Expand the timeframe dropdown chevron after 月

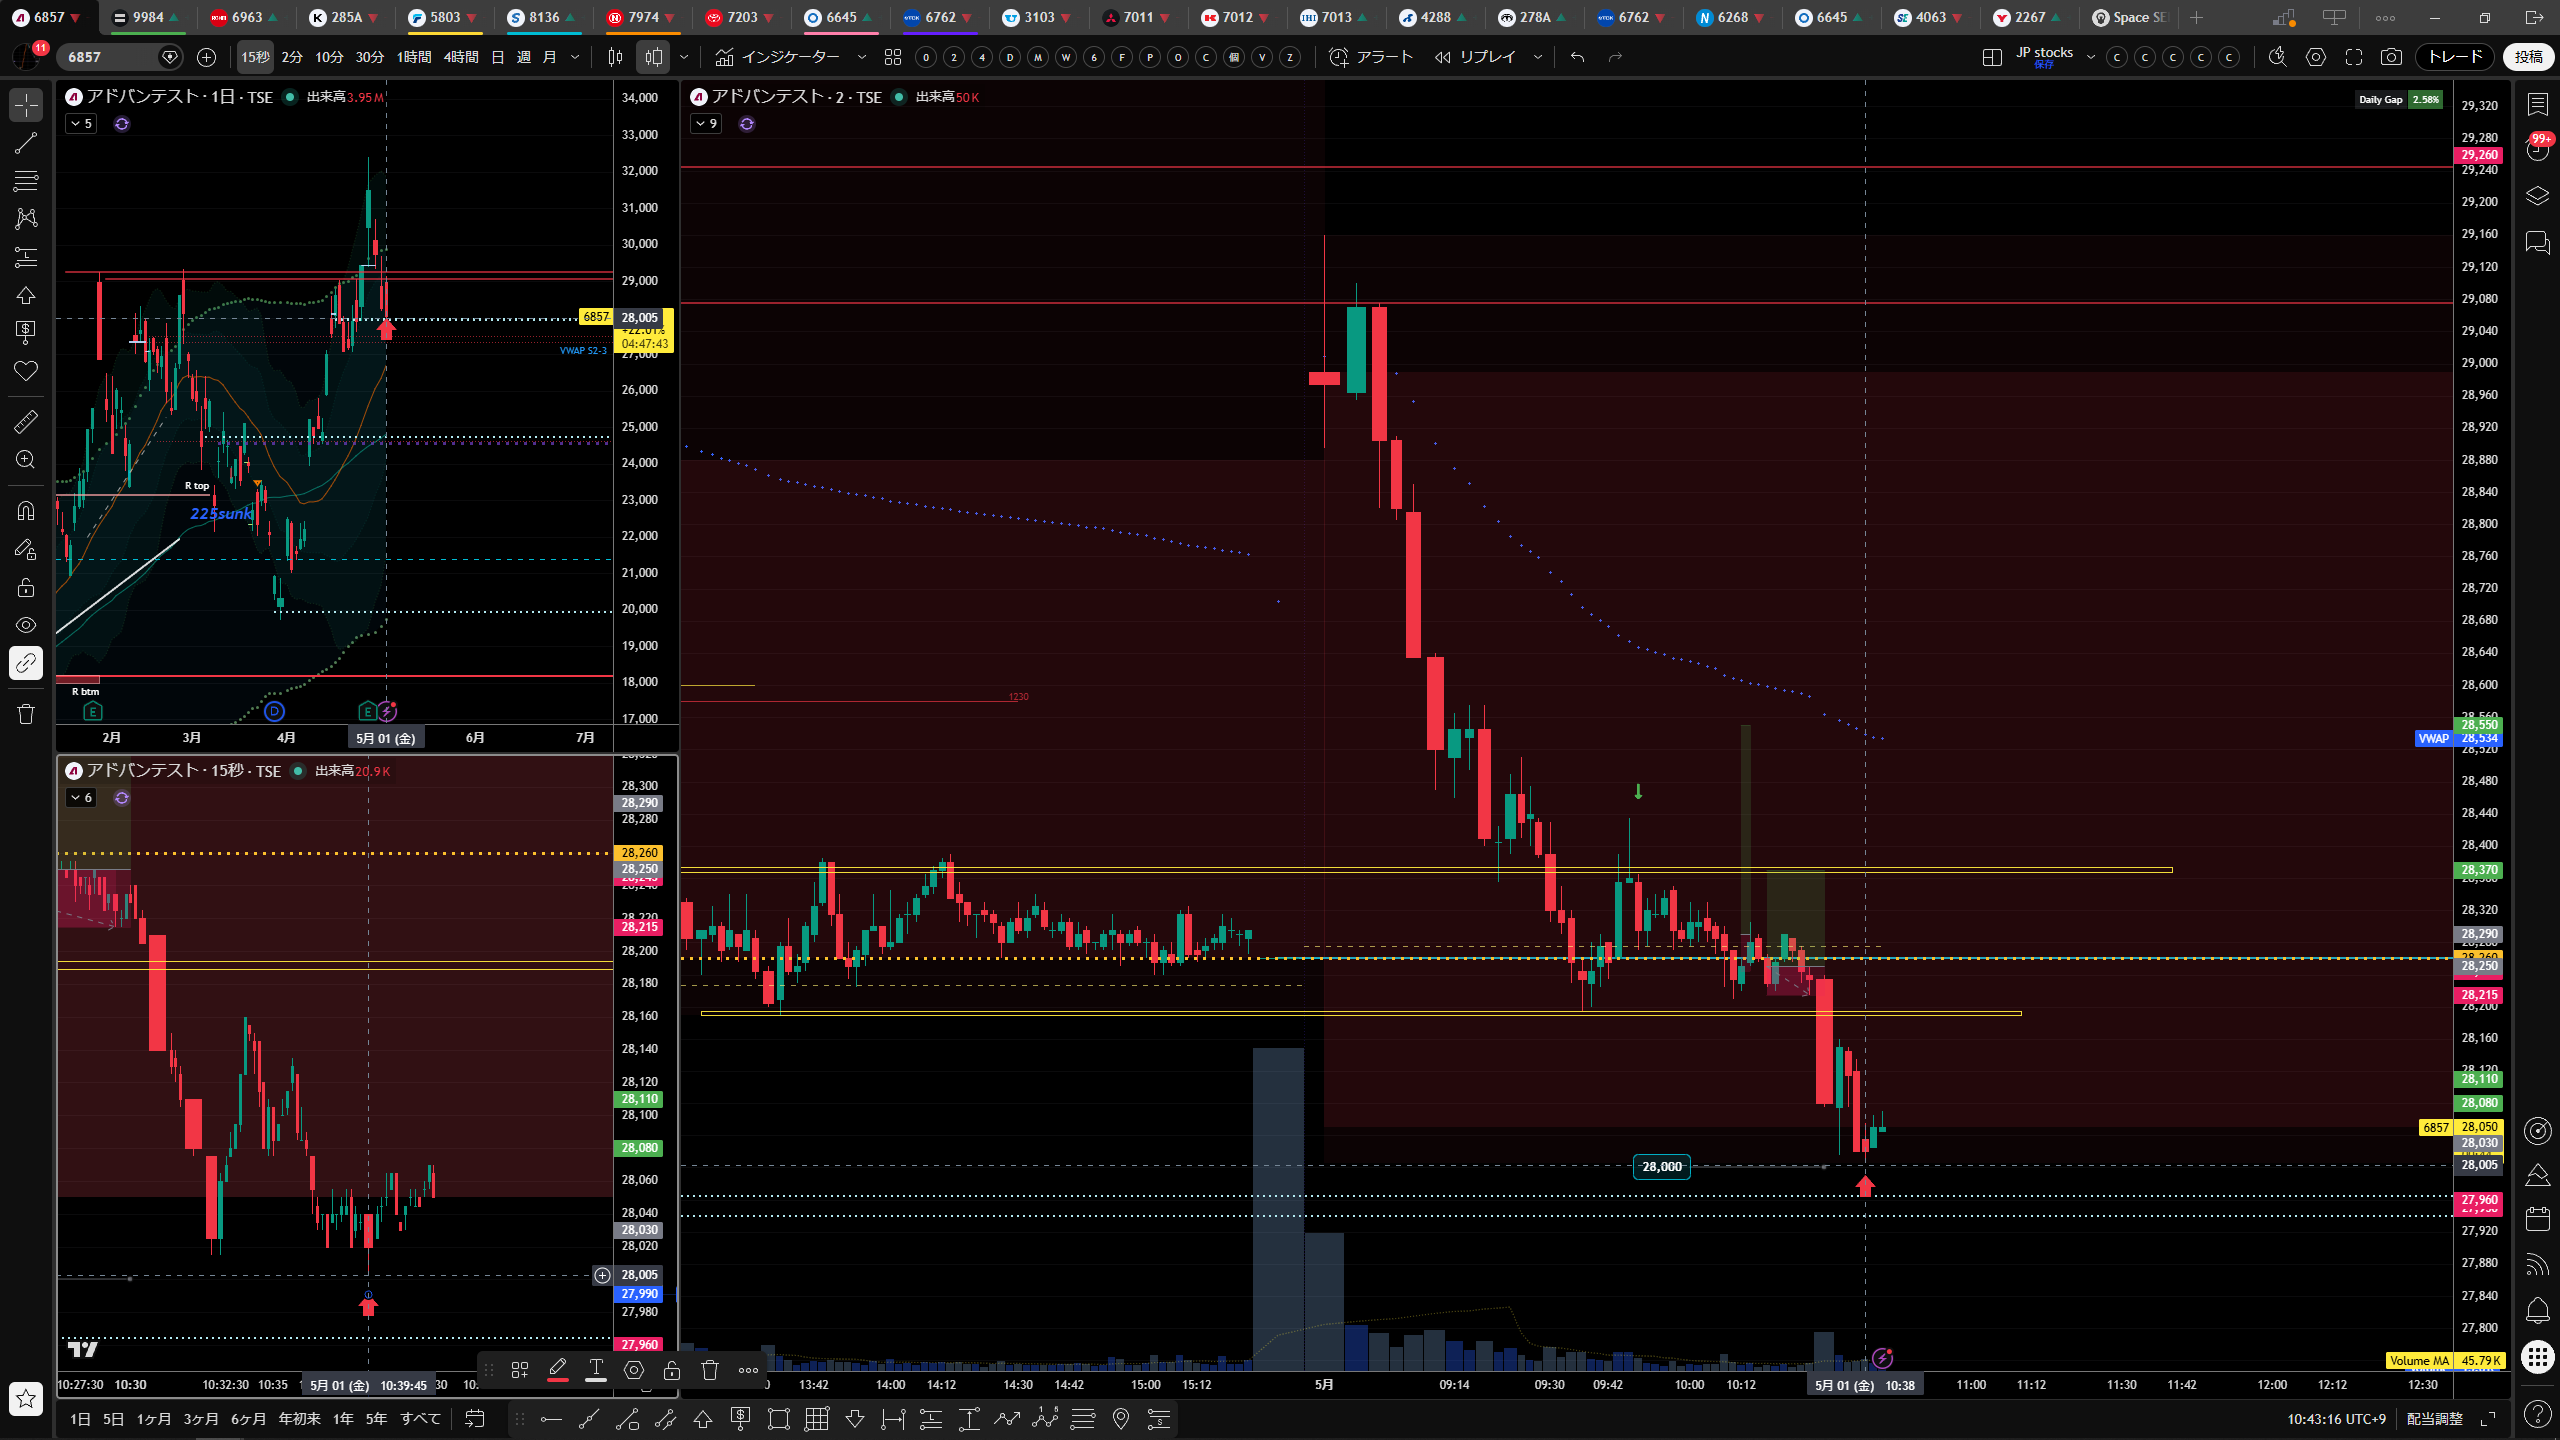[575, 57]
